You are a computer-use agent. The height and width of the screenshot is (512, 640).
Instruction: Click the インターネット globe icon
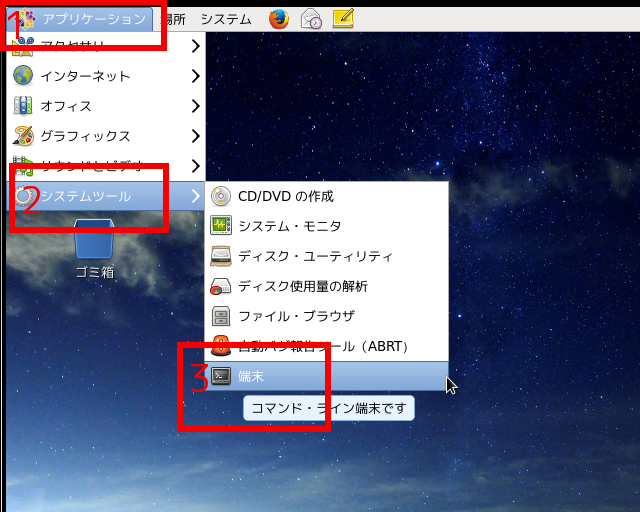(24, 76)
